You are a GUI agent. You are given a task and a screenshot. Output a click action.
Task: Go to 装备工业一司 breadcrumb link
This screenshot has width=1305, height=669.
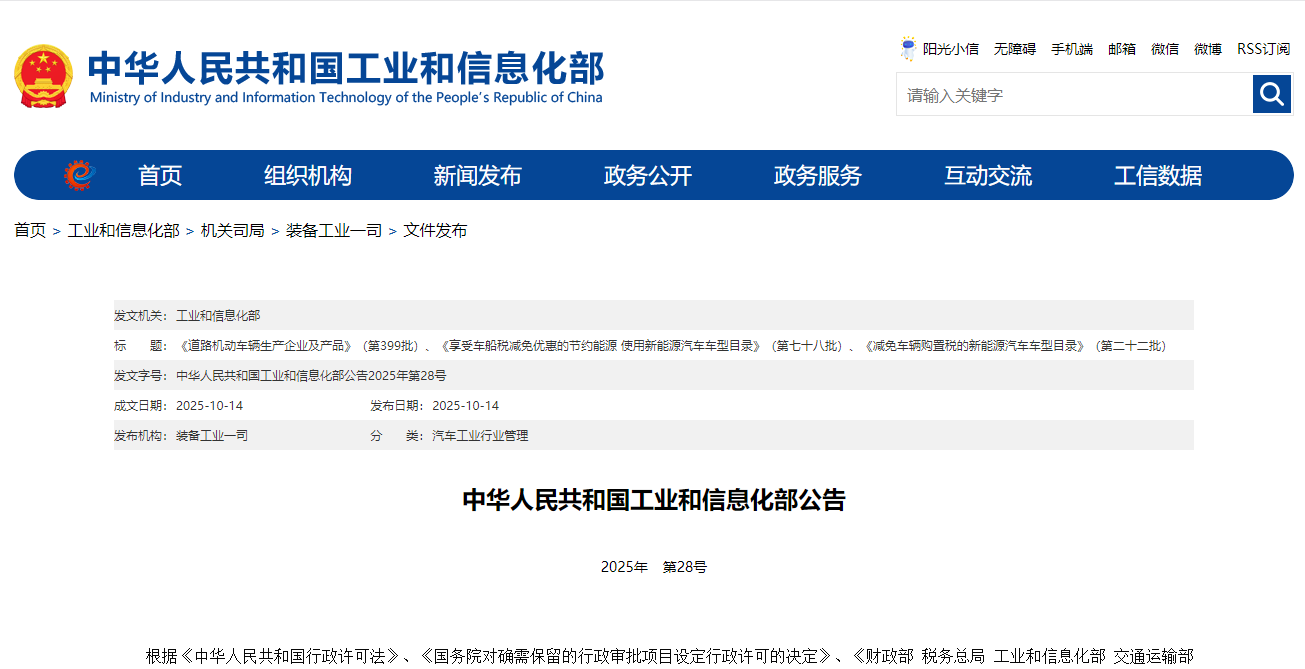334,231
